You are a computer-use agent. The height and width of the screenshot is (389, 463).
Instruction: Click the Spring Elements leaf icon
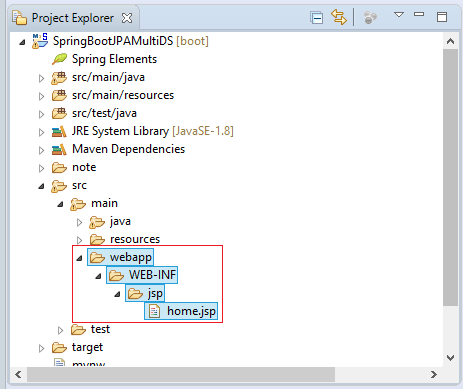coord(60,59)
